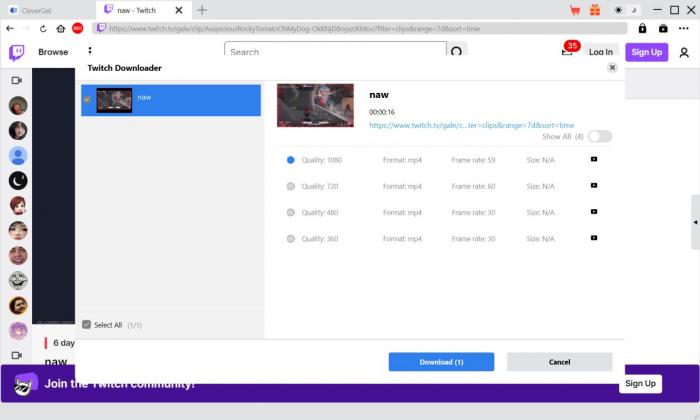Select the Quality 360 radio button
The image size is (700, 420).
291,239
